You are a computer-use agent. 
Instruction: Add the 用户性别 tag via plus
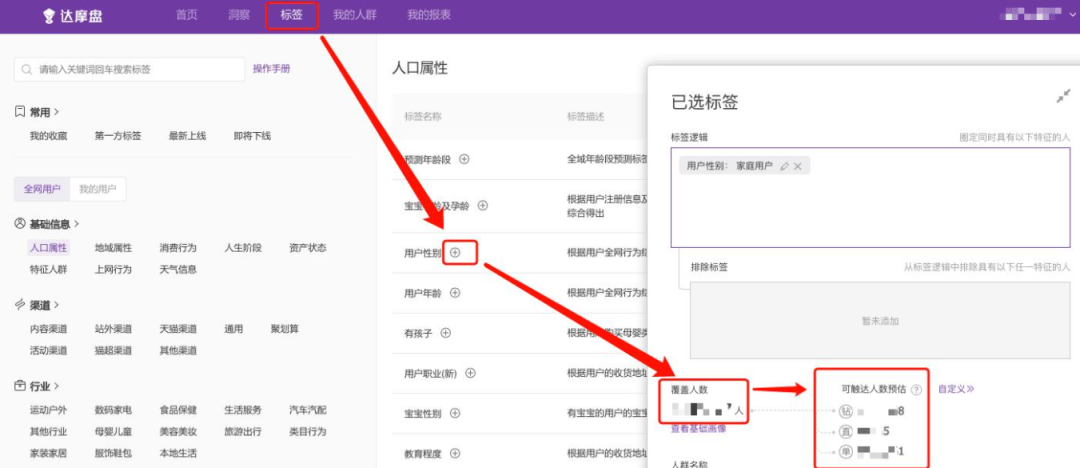click(x=455, y=253)
